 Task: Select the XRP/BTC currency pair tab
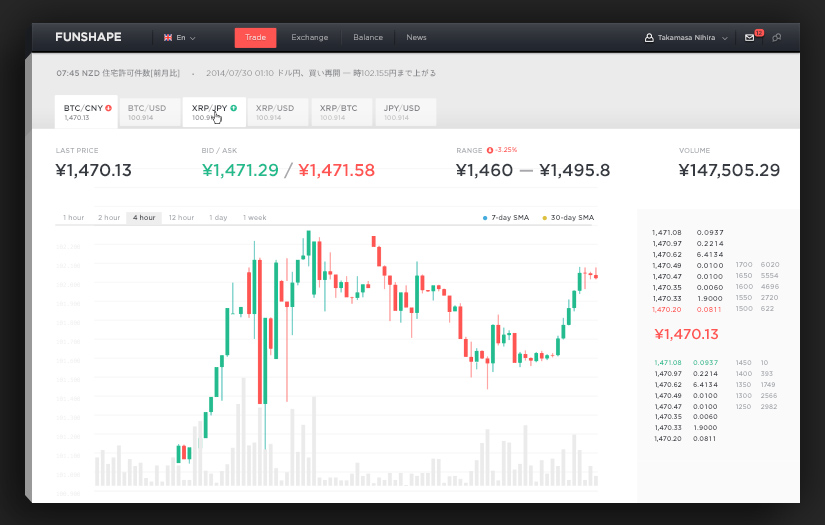(x=342, y=112)
